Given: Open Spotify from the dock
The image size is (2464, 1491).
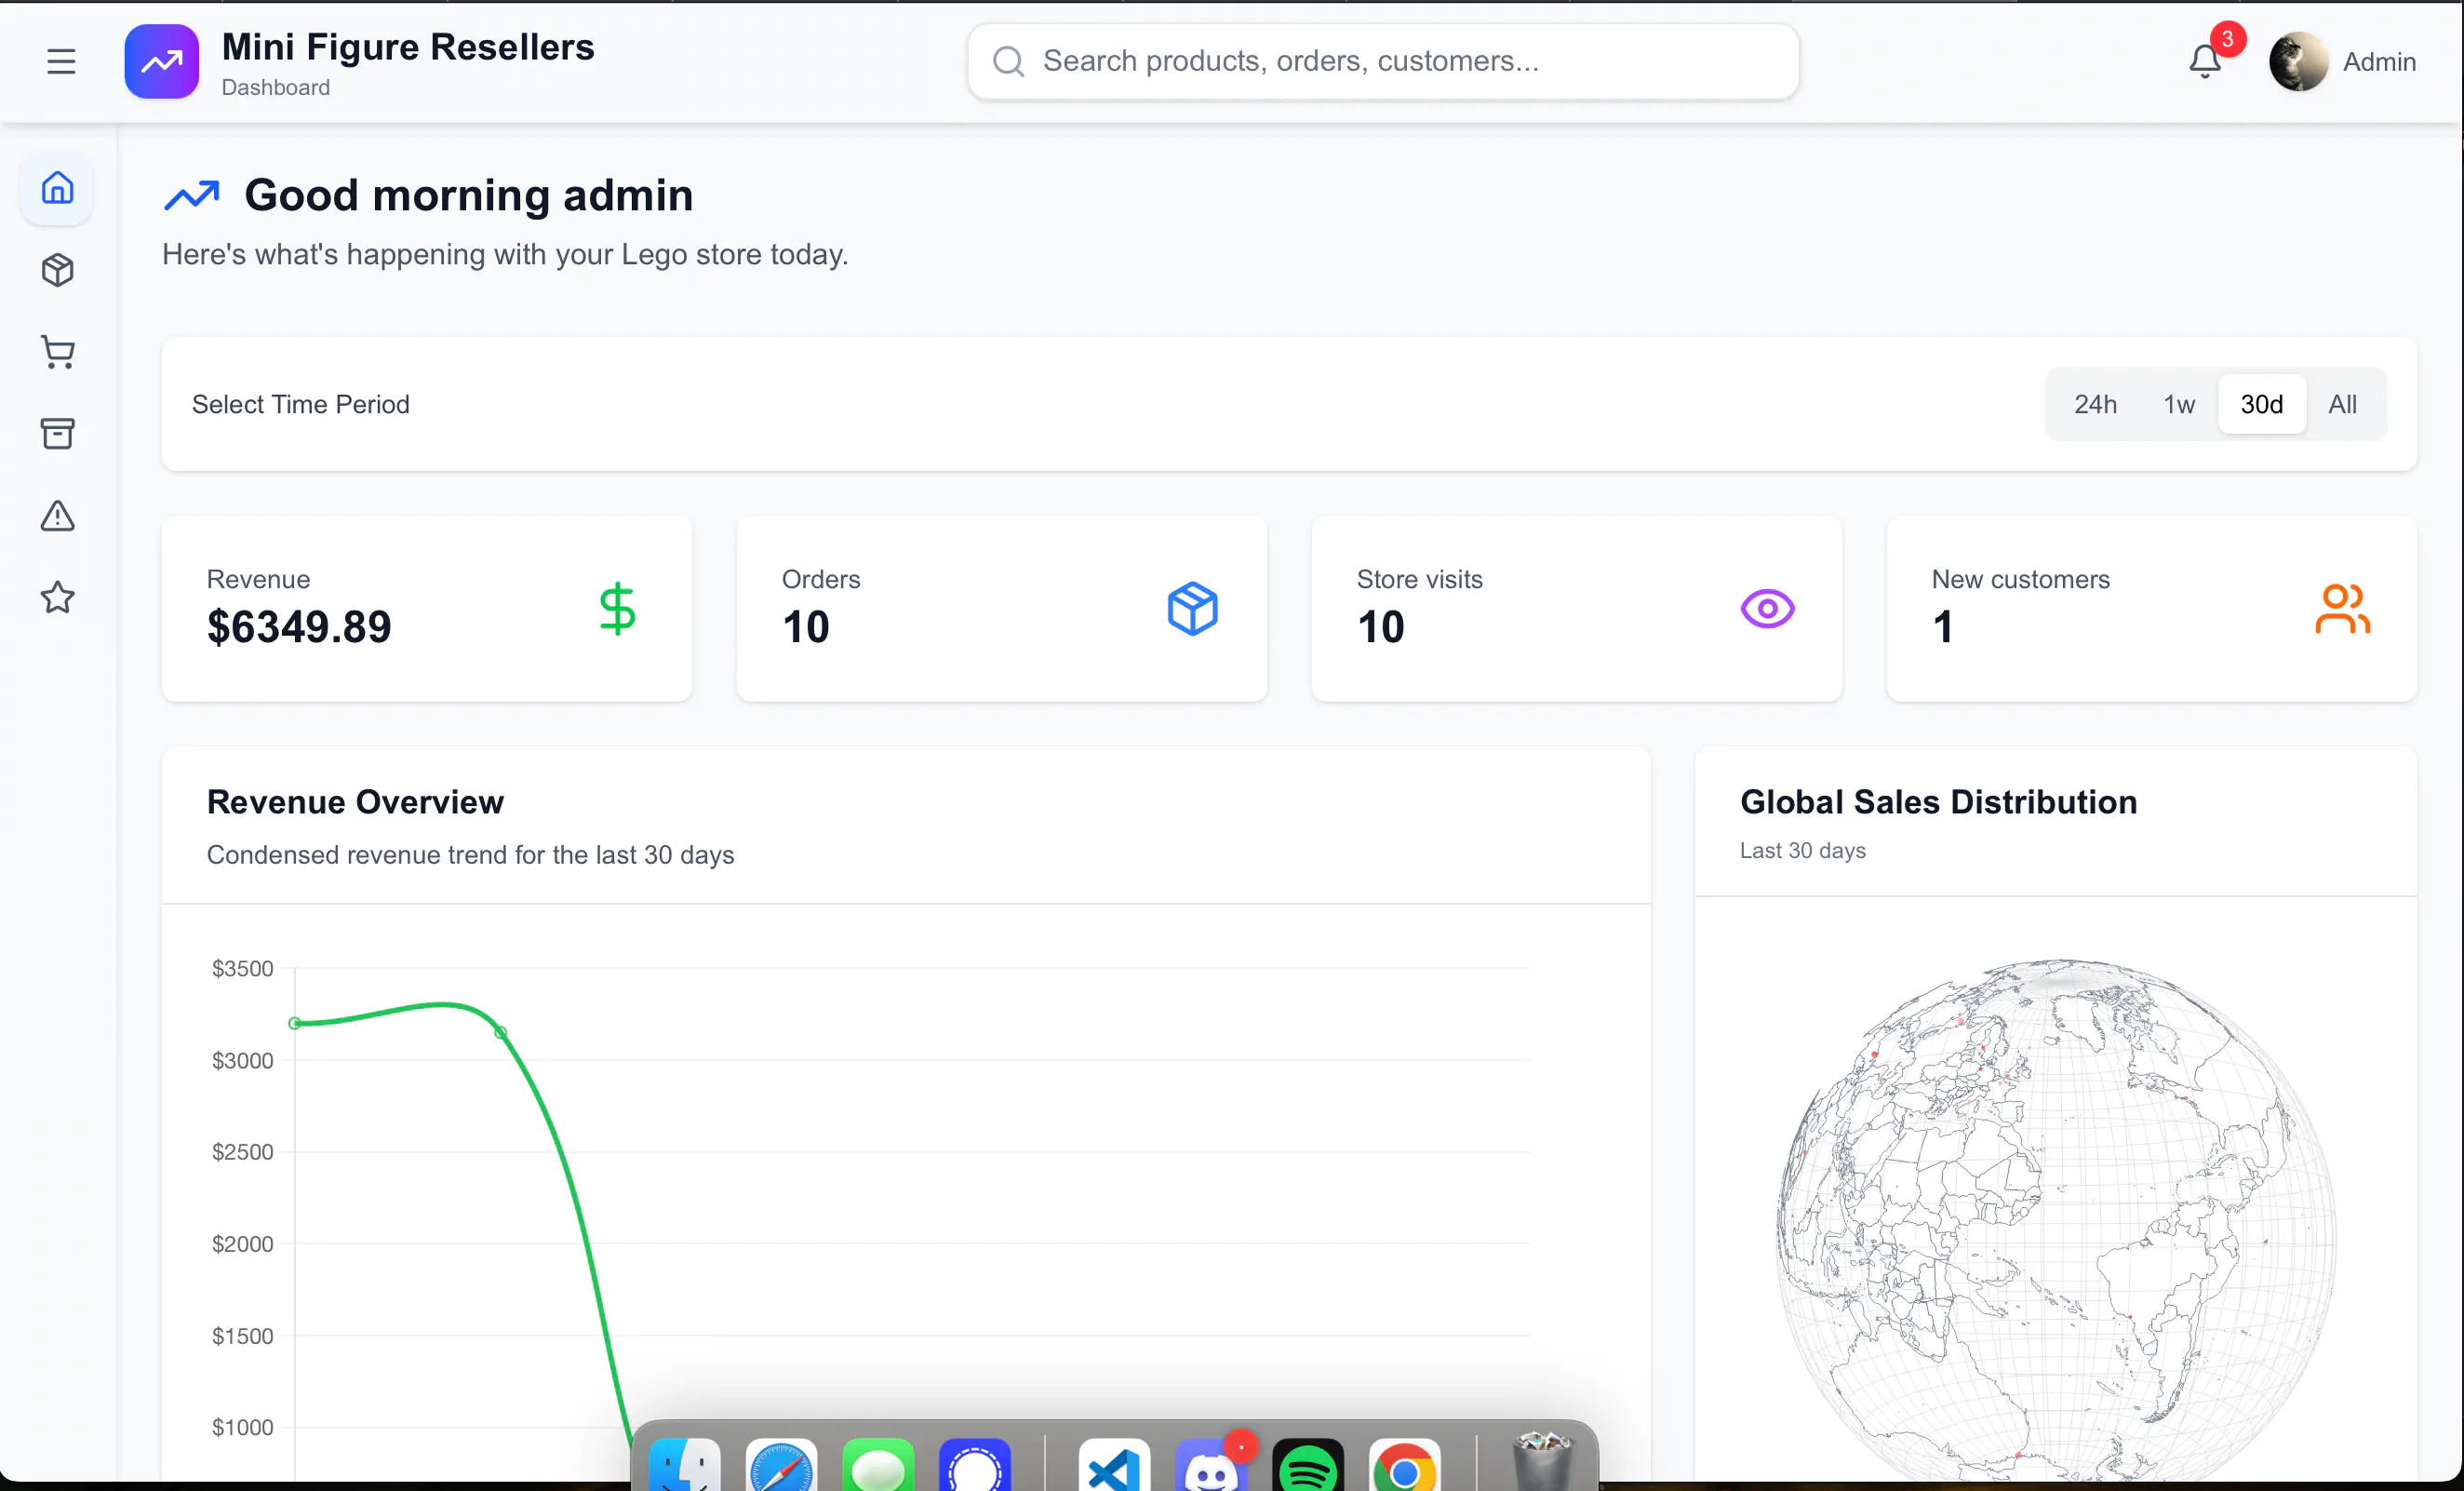Looking at the screenshot, I should click(x=1308, y=1465).
